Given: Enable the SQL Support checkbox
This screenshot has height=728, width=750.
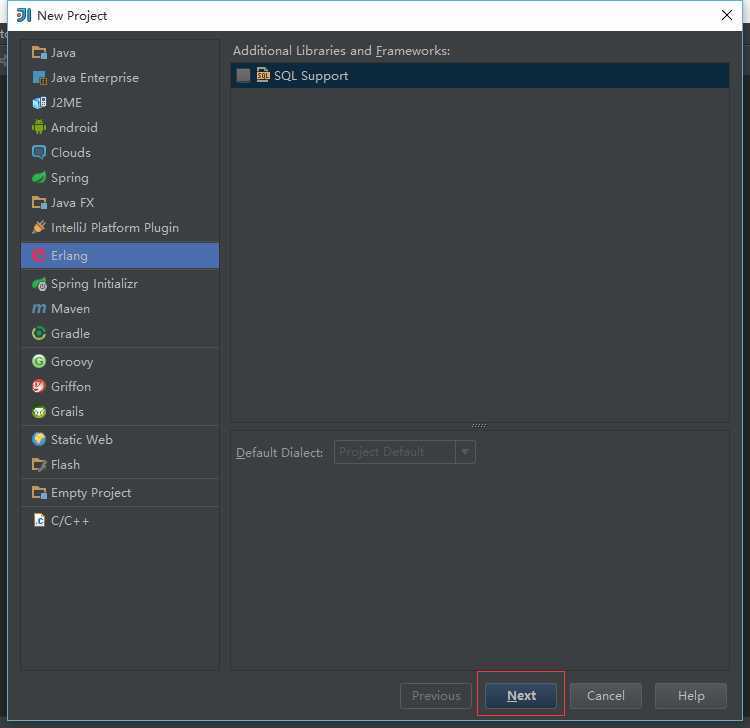Looking at the screenshot, I should coord(243,75).
